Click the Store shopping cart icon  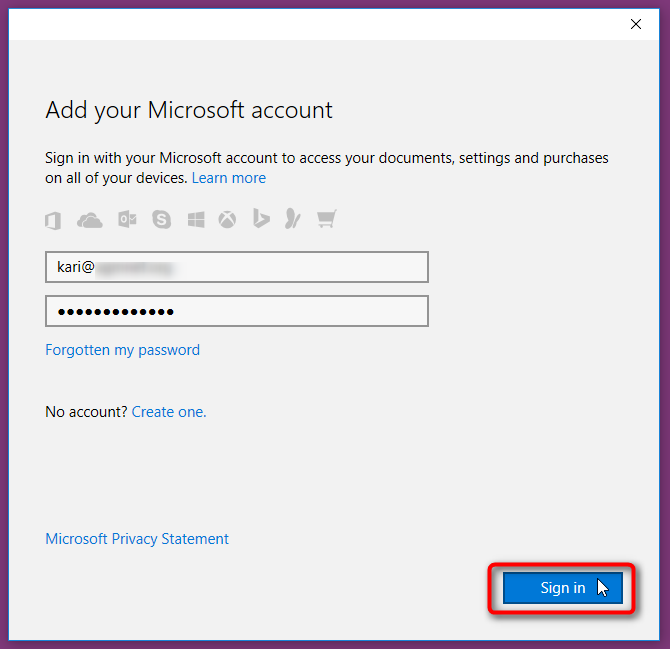pyautogui.click(x=327, y=219)
